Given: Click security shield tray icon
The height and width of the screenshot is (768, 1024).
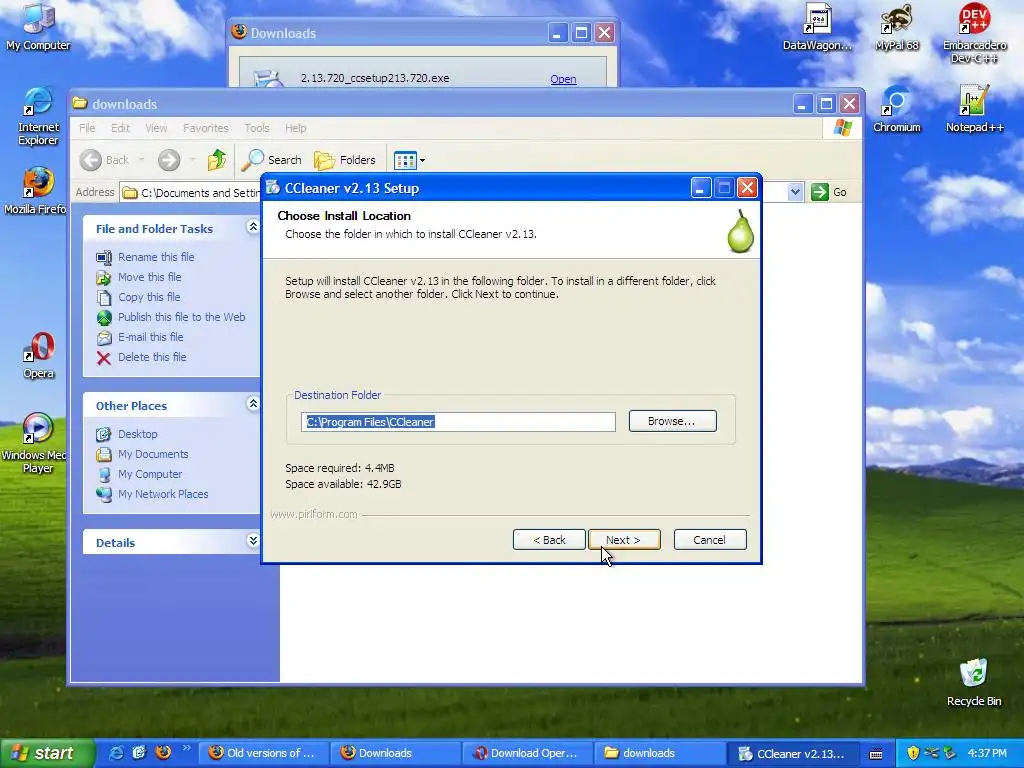Looking at the screenshot, I should click(x=913, y=753).
